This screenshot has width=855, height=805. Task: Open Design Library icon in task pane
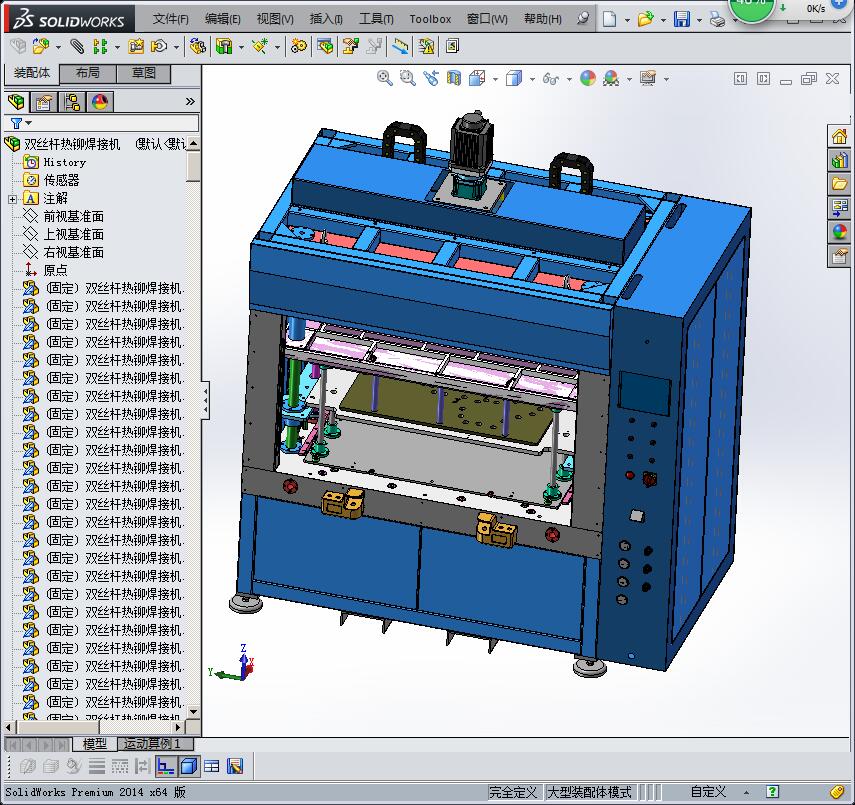839,160
